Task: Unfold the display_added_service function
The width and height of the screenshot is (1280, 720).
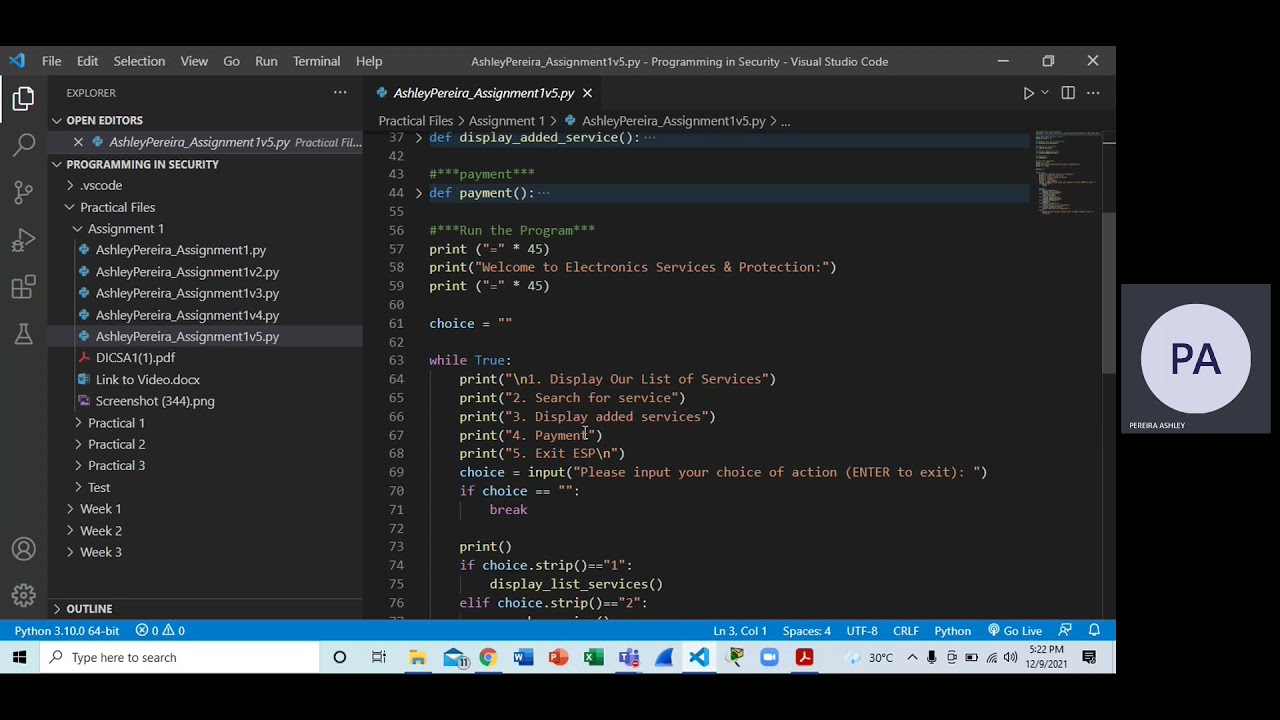Action: point(419,137)
